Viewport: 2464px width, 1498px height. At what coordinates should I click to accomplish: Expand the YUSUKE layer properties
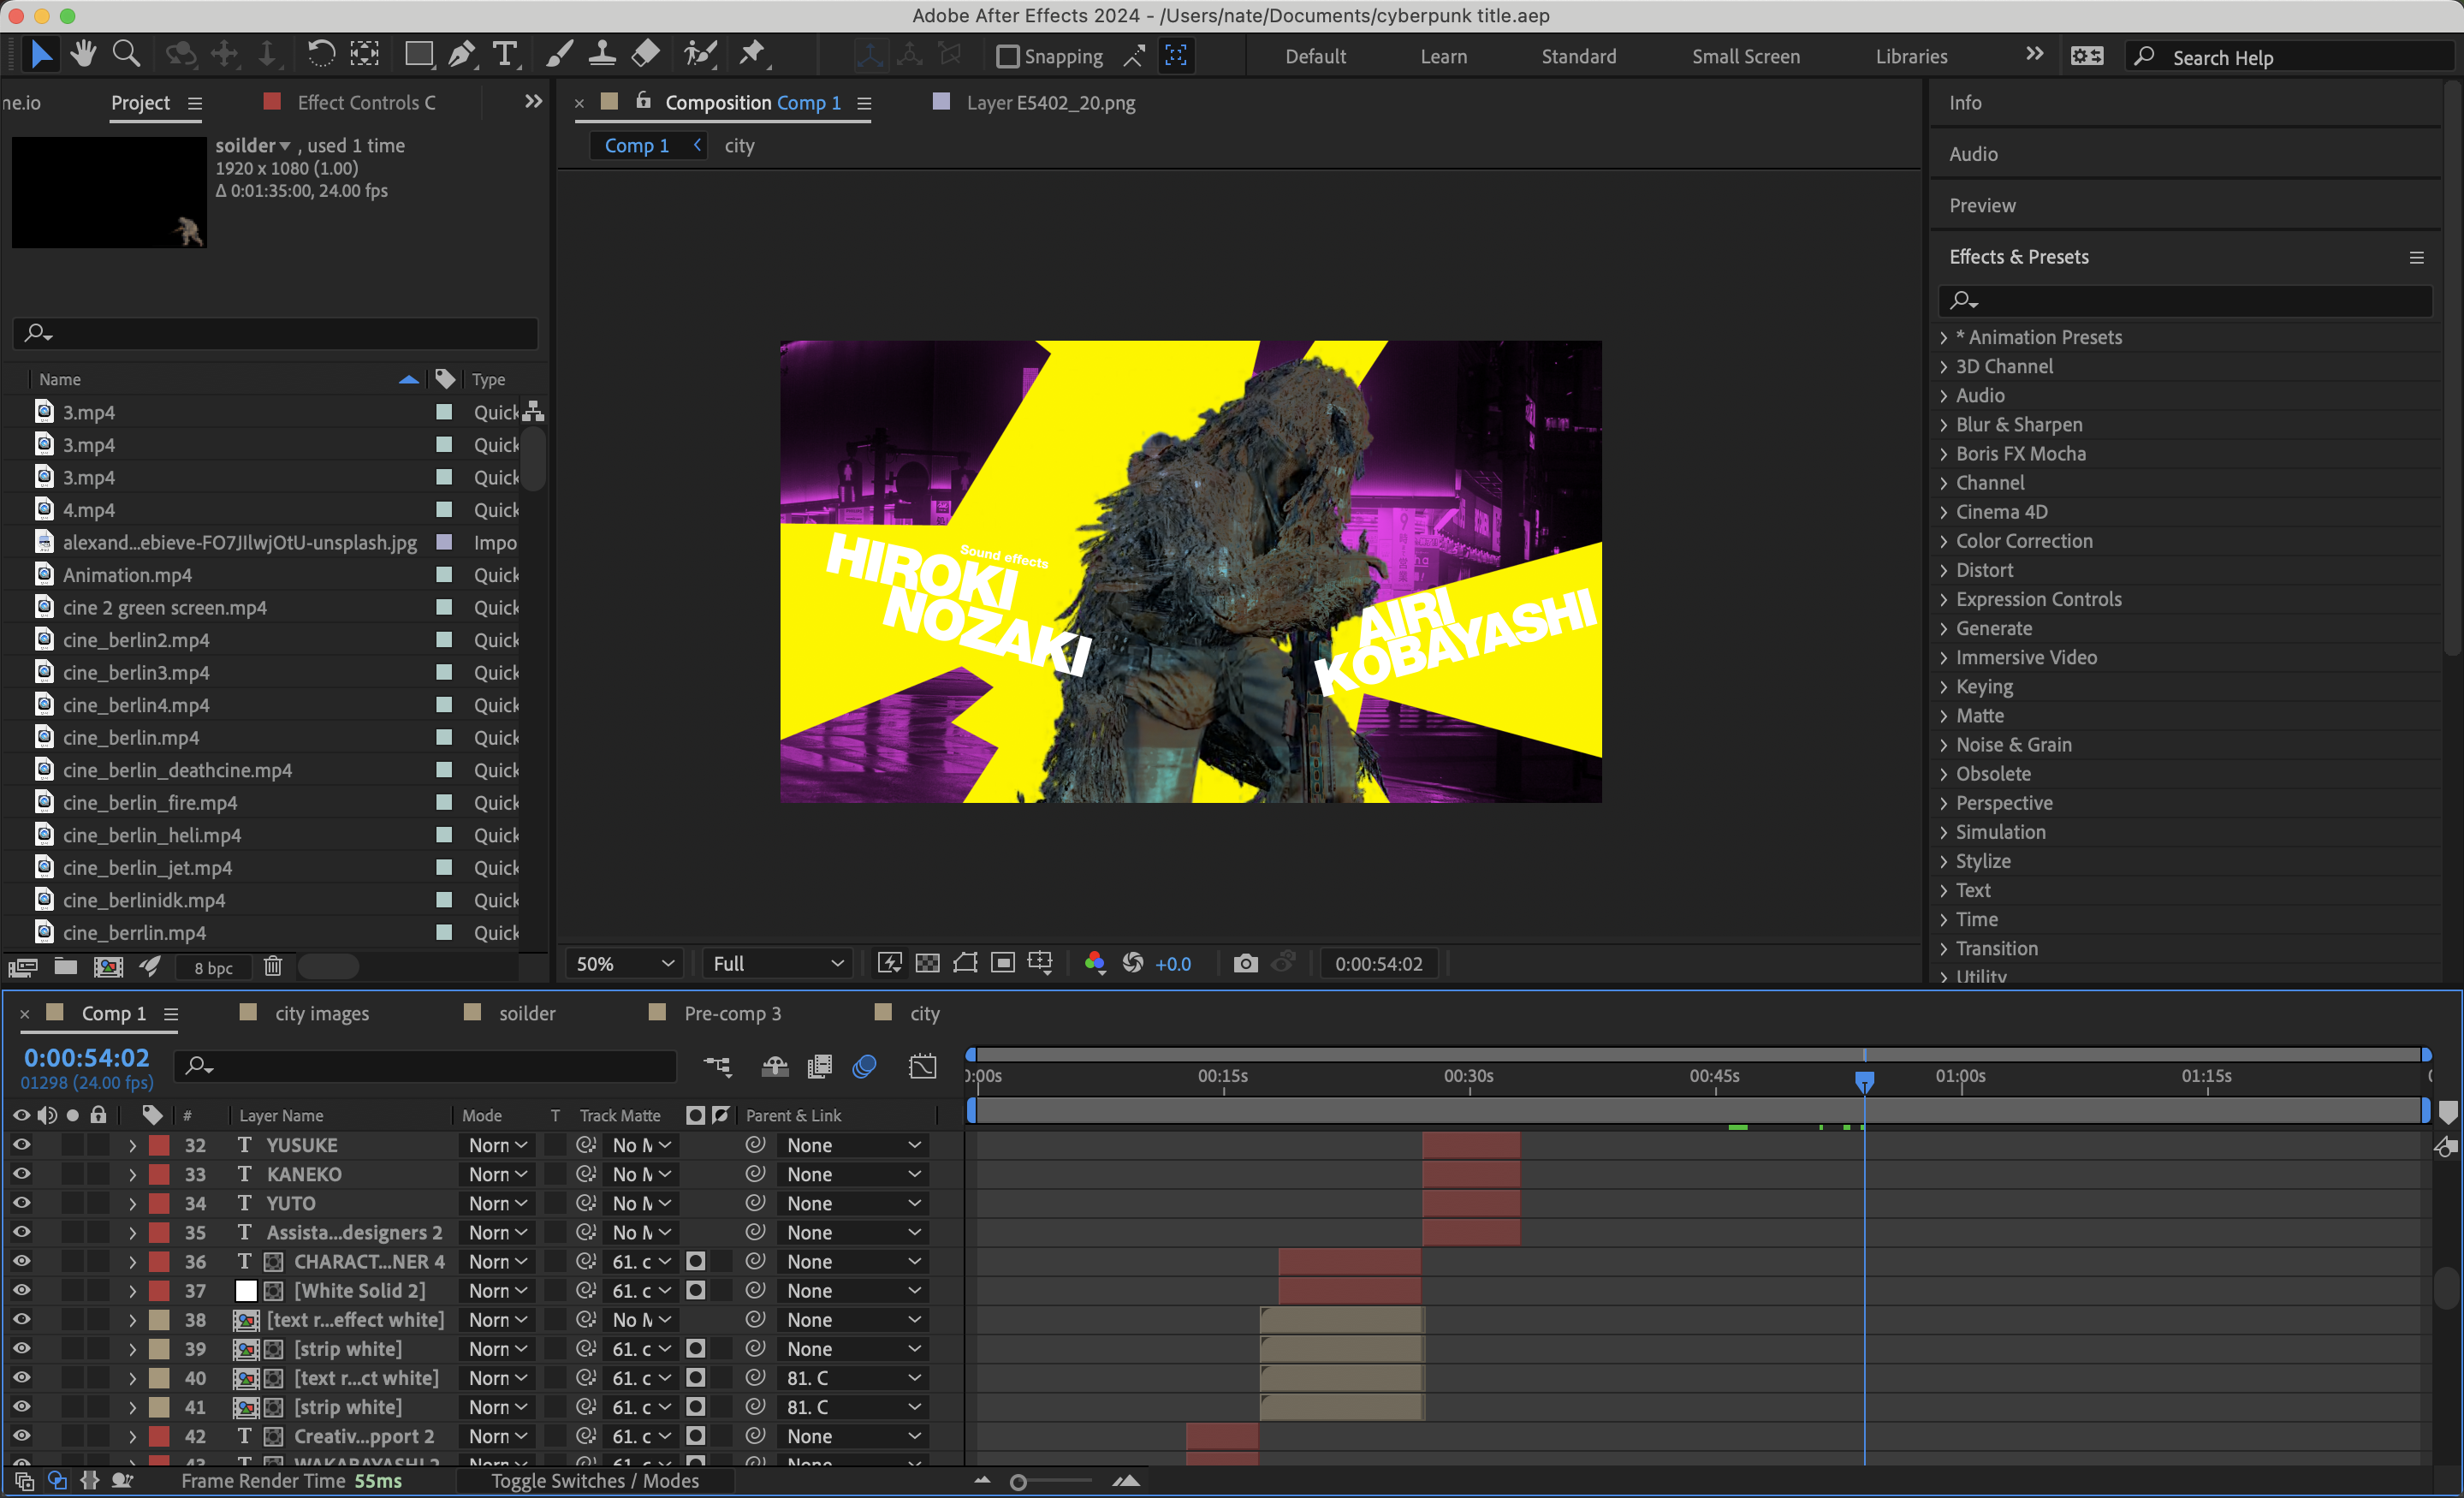point(132,1146)
